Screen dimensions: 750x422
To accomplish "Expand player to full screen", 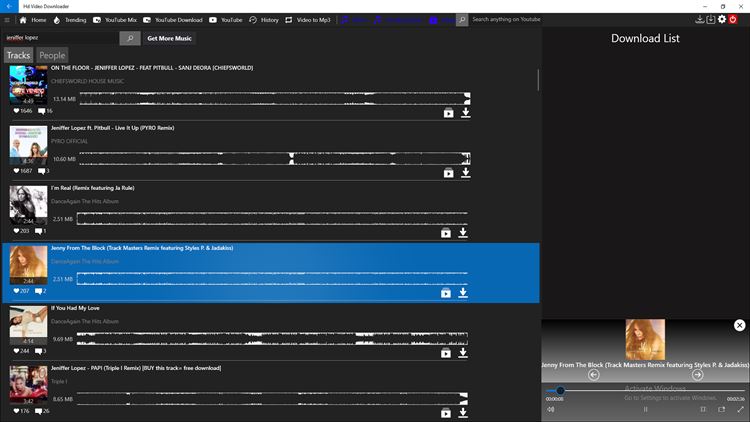I will pos(740,410).
